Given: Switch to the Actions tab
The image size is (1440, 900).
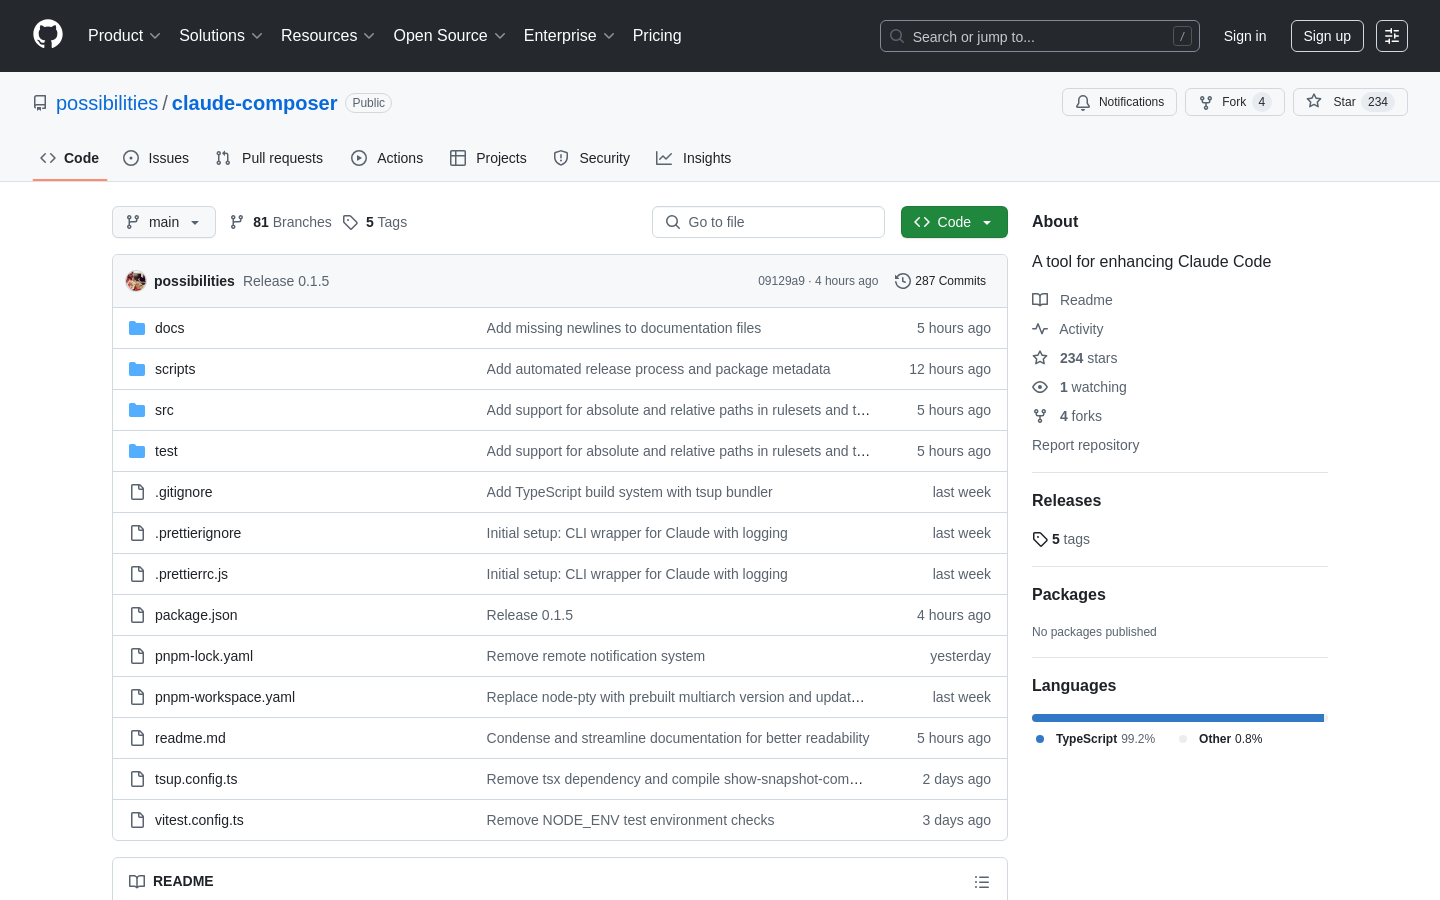Looking at the screenshot, I should (387, 158).
